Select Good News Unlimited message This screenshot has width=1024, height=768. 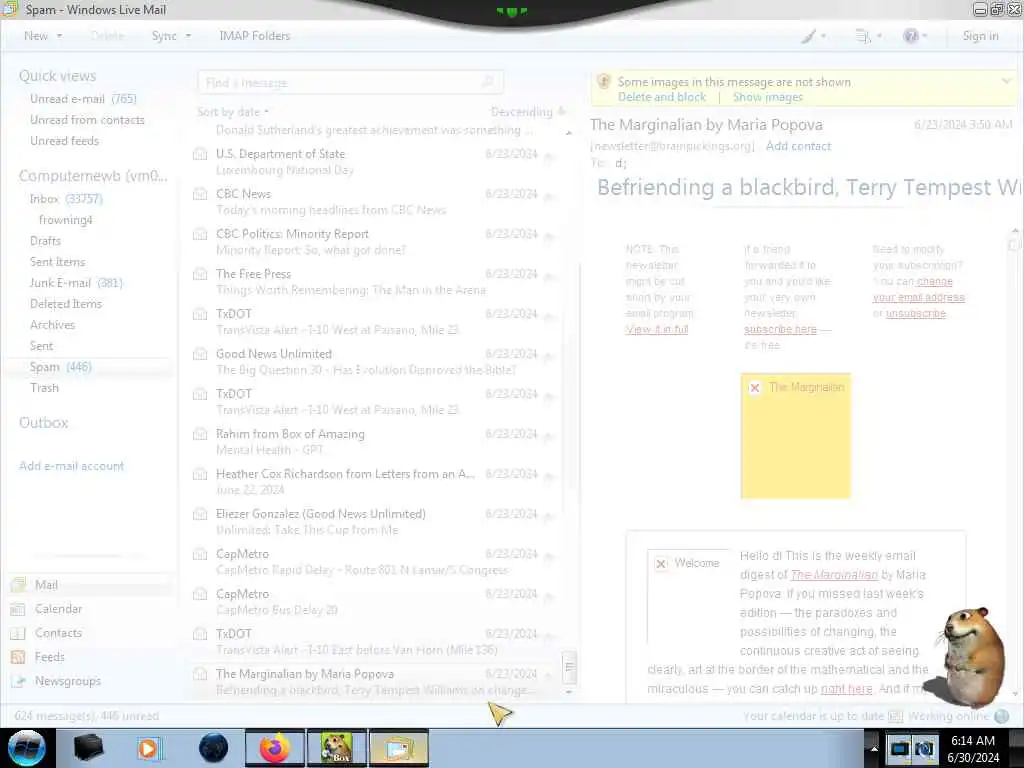(x=372, y=361)
